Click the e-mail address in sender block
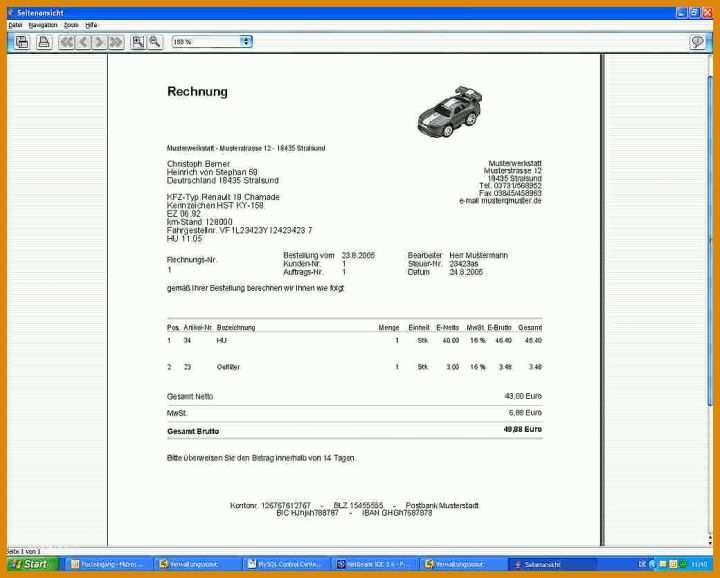 click(501, 201)
